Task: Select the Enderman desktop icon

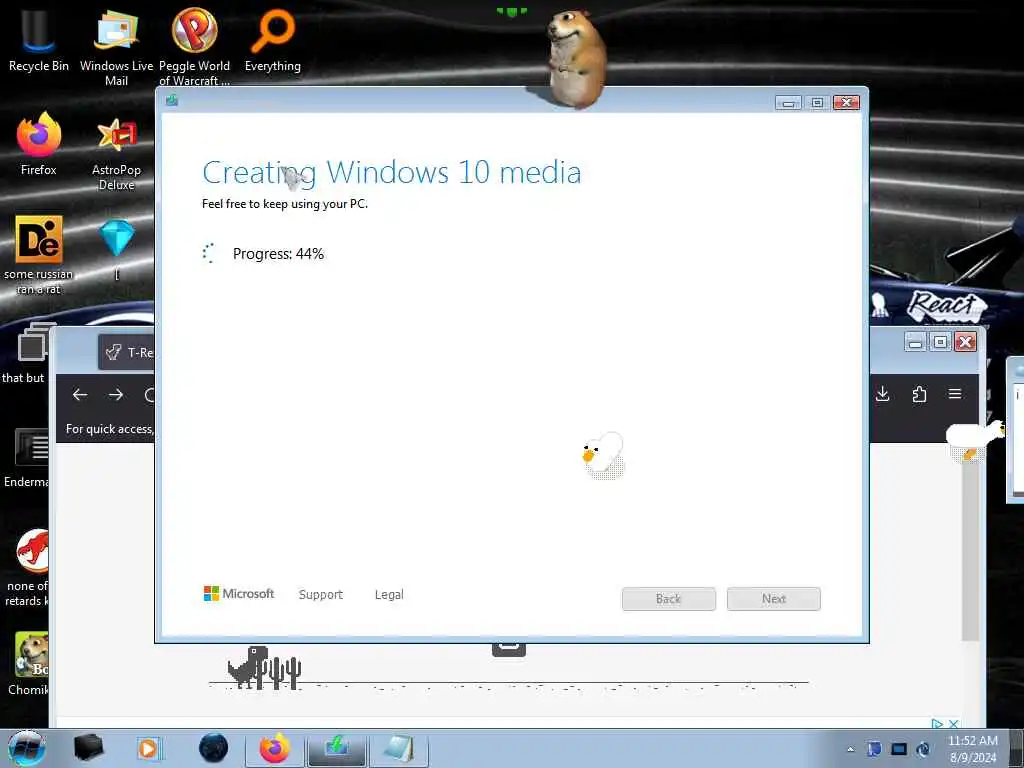Action: pyautogui.click(x=26, y=457)
